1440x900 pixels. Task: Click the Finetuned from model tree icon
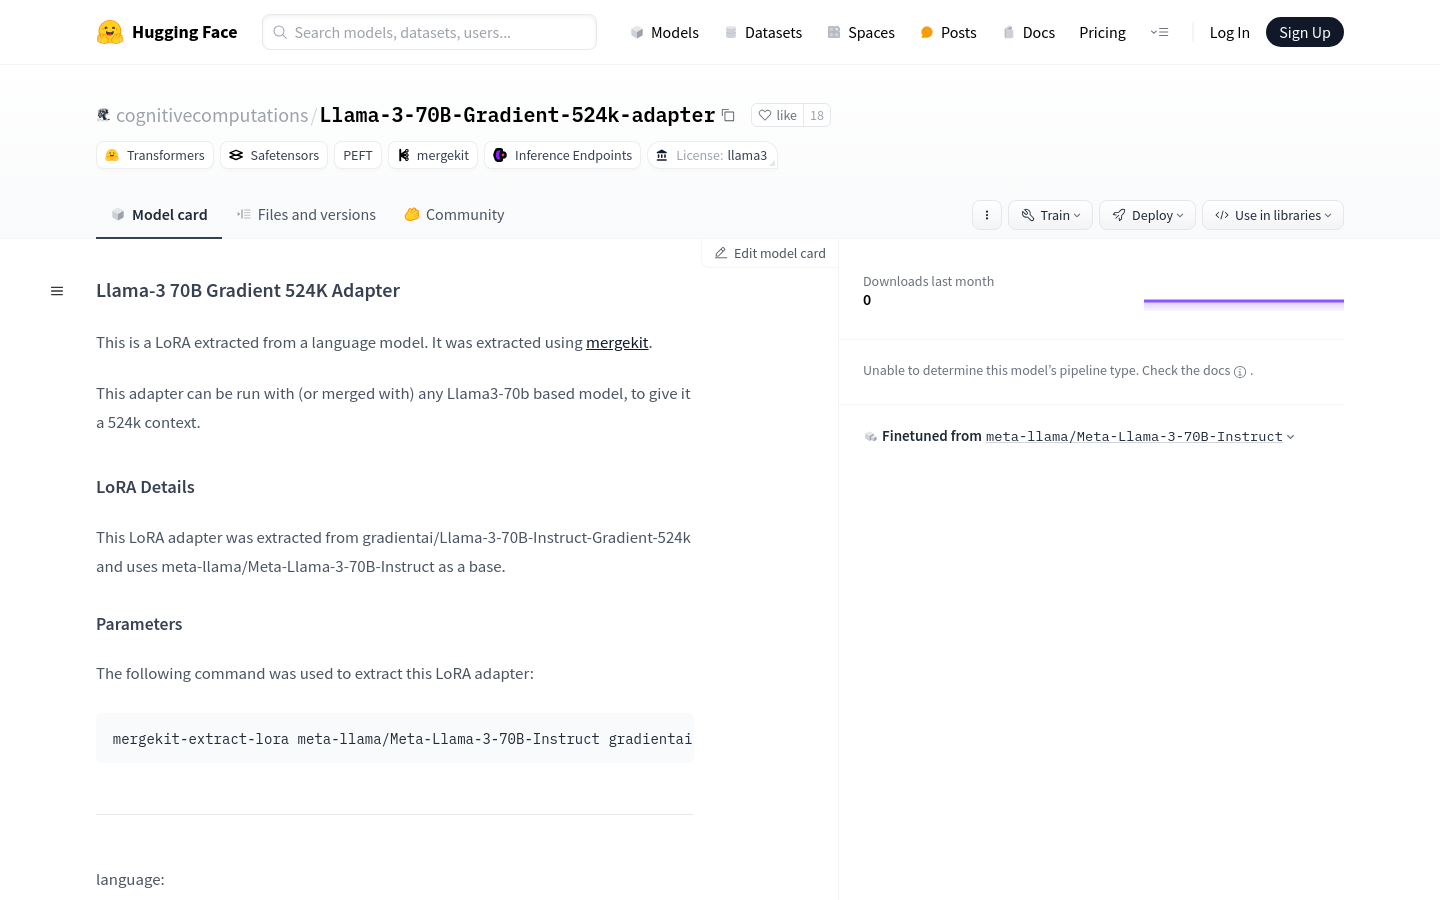[871, 437]
